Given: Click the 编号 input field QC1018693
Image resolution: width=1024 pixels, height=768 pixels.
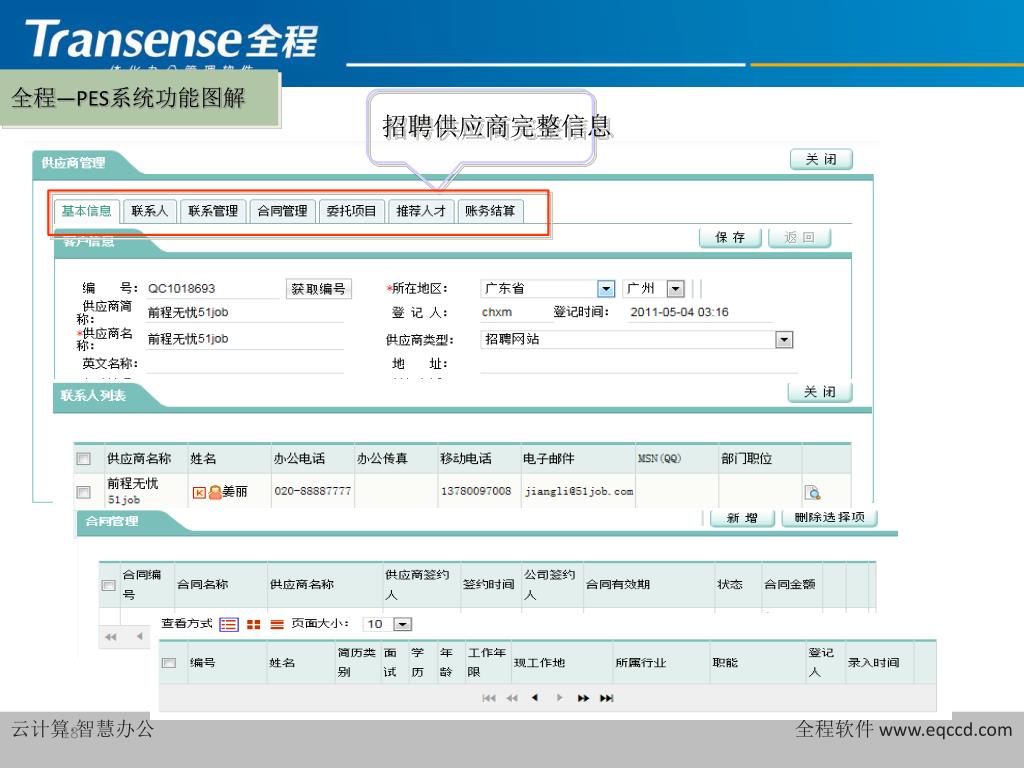Looking at the screenshot, I should pos(213,289).
